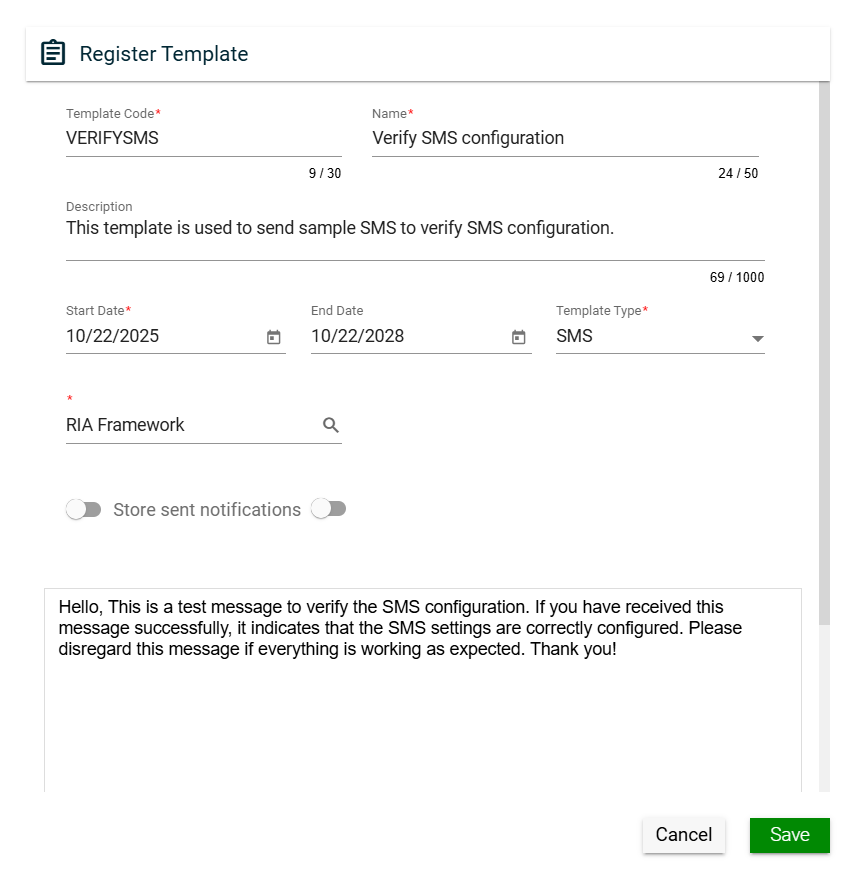
Task: Click the Start Date value 10/22/2025
Action: pos(113,336)
